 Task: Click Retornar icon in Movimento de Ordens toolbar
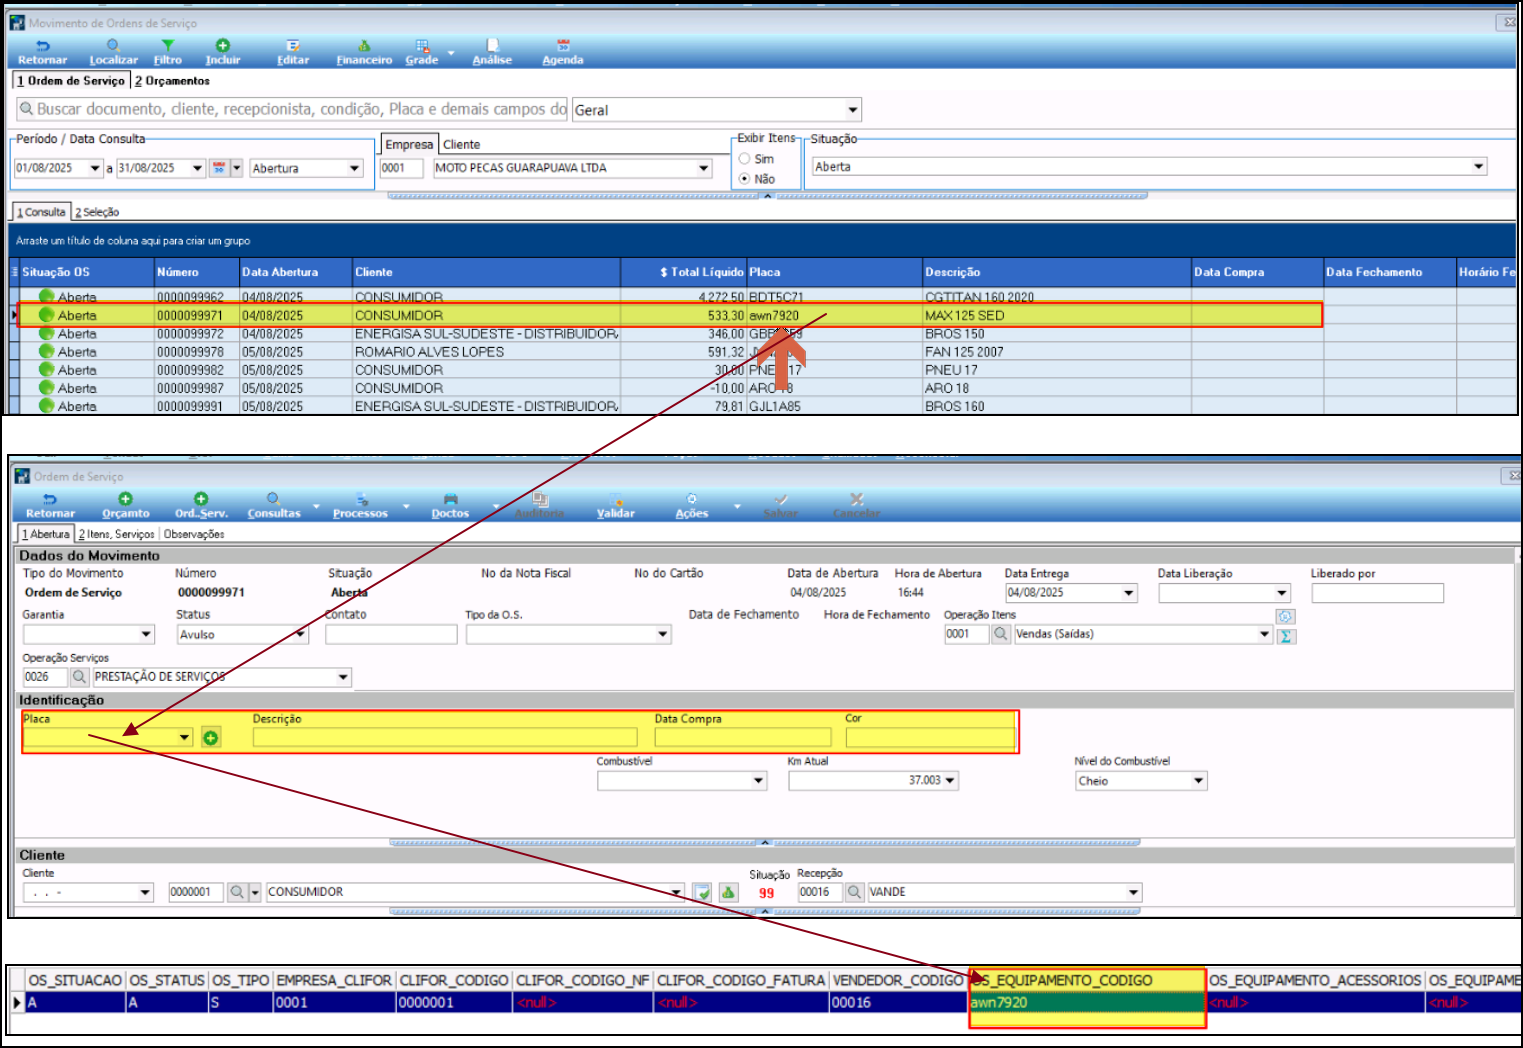[43, 46]
